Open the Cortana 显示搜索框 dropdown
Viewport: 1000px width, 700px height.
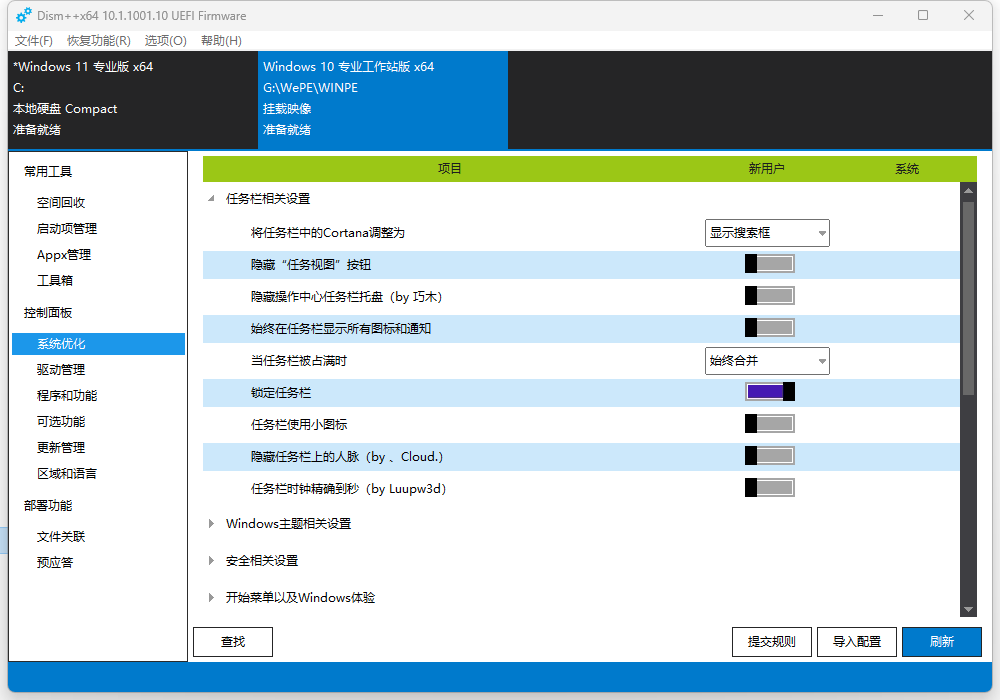pyautogui.click(x=767, y=233)
